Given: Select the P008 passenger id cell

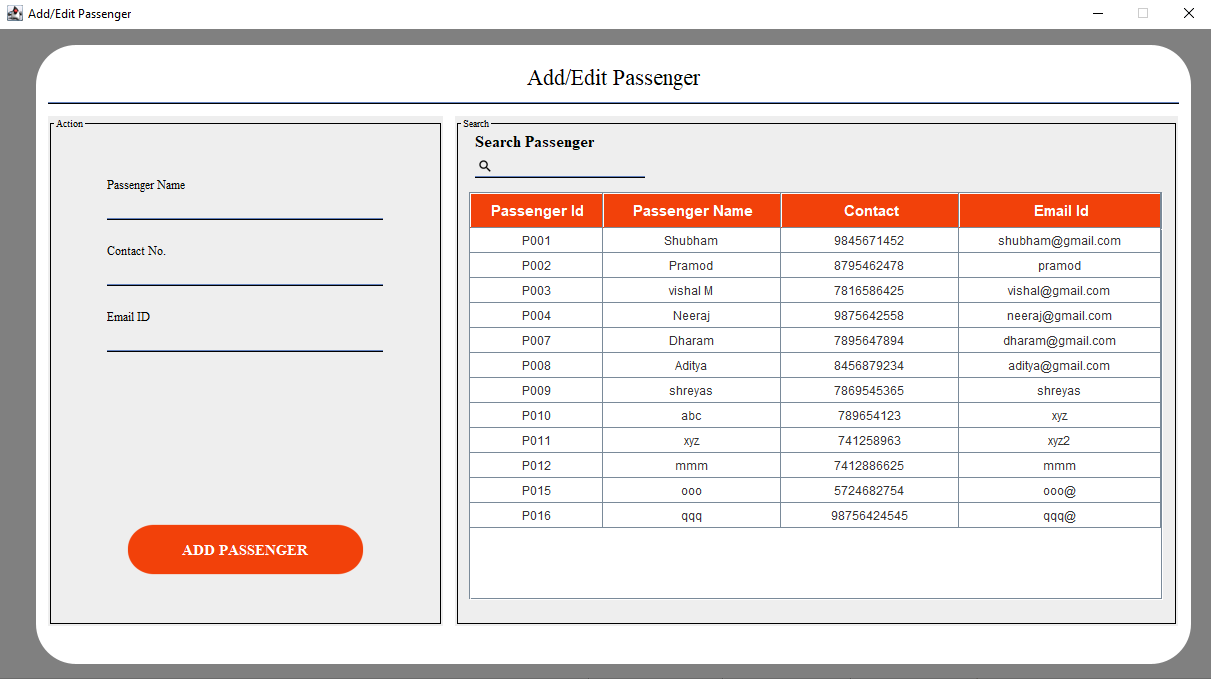Looking at the screenshot, I should tap(536, 366).
